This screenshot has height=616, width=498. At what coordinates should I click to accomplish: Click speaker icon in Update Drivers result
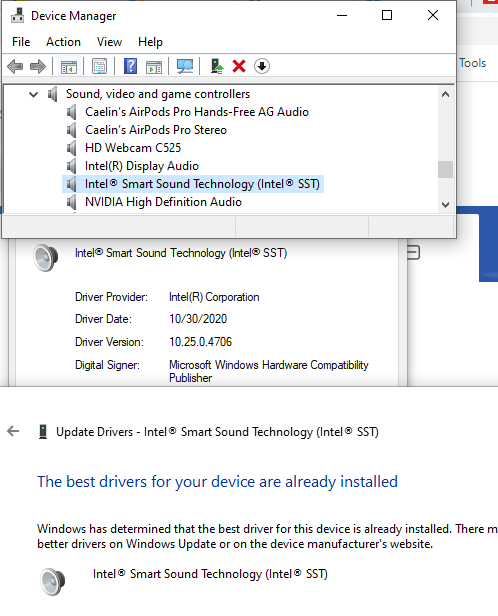point(53,581)
